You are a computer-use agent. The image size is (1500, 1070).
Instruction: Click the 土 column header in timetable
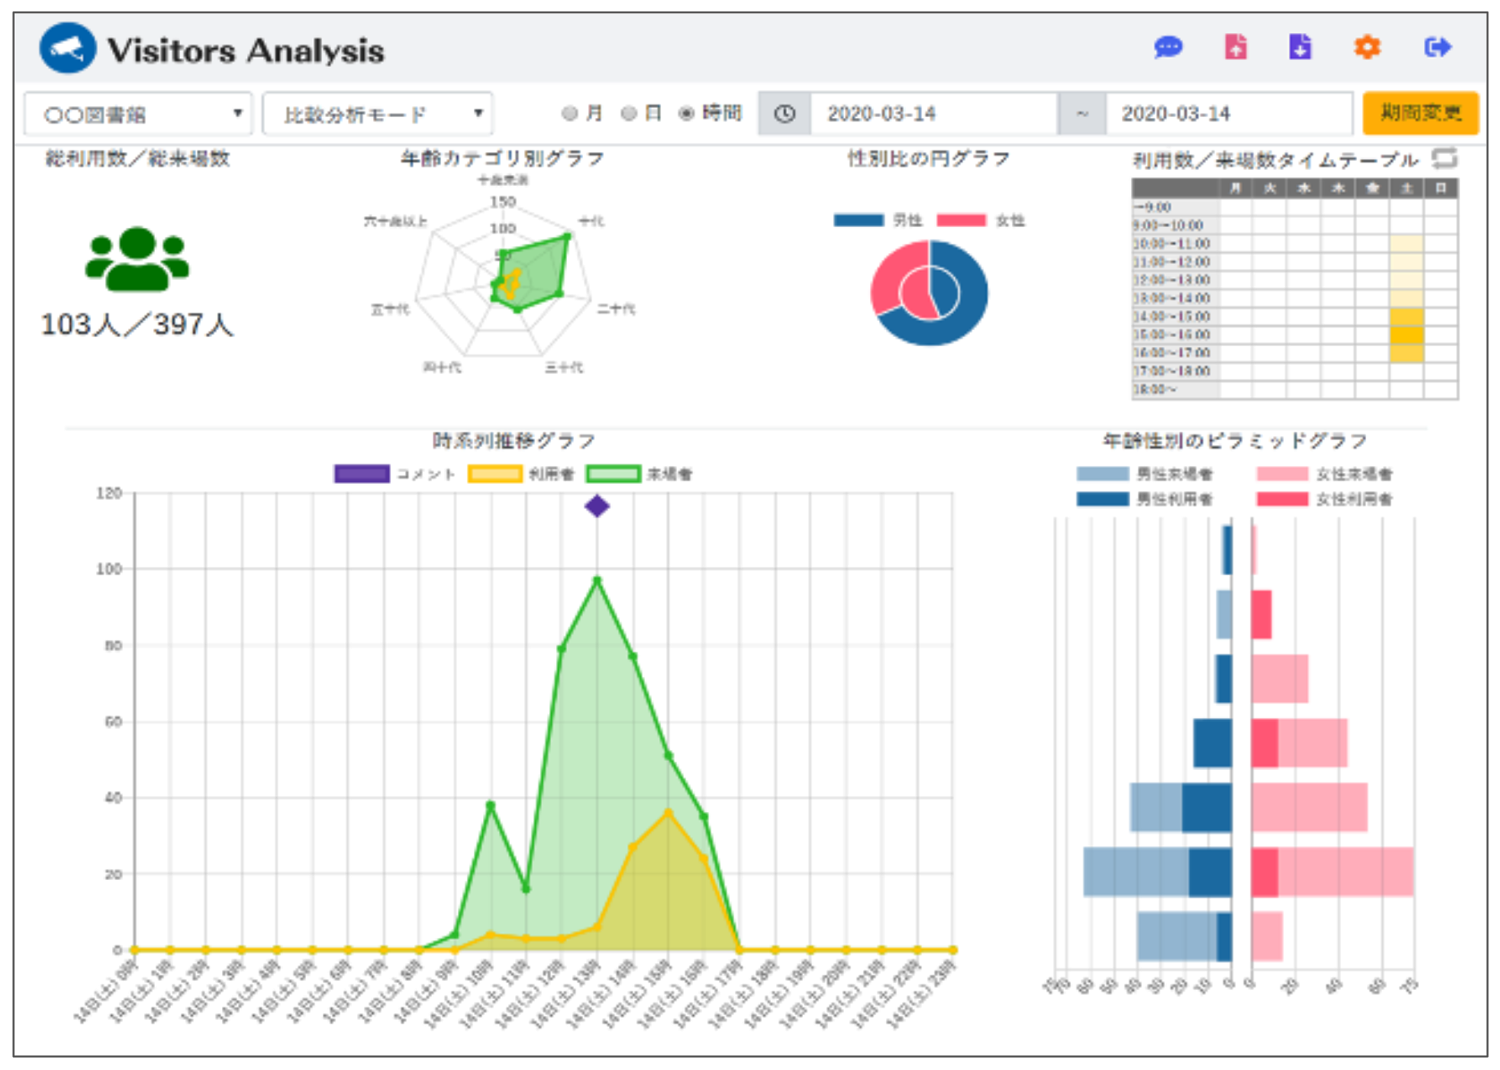pyautogui.click(x=1407, y=188)
